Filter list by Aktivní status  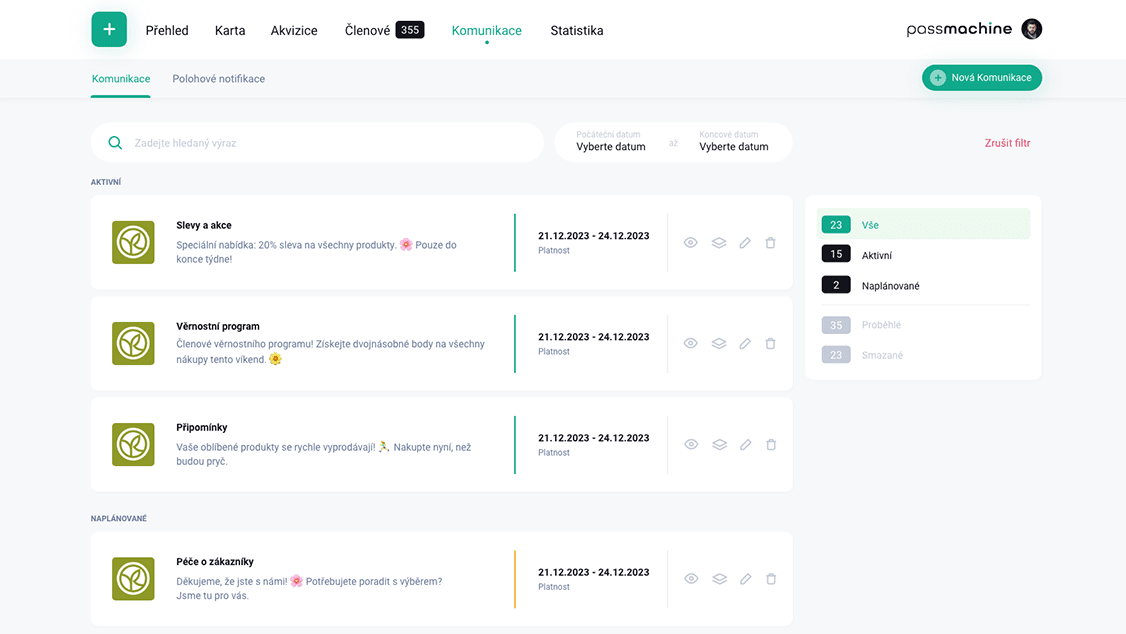pyautogui.click(x=875, y=255)
